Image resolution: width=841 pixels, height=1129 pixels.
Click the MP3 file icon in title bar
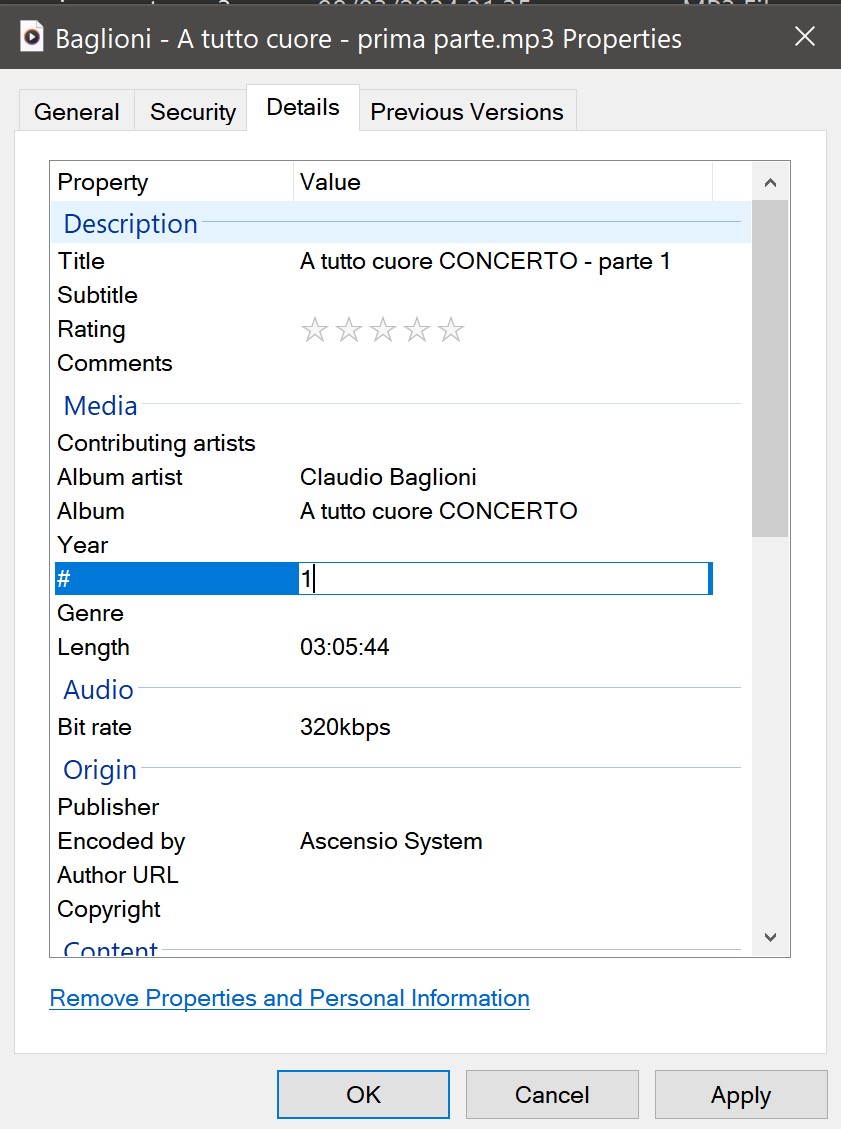pyautogui.click(x=32, y=38)
